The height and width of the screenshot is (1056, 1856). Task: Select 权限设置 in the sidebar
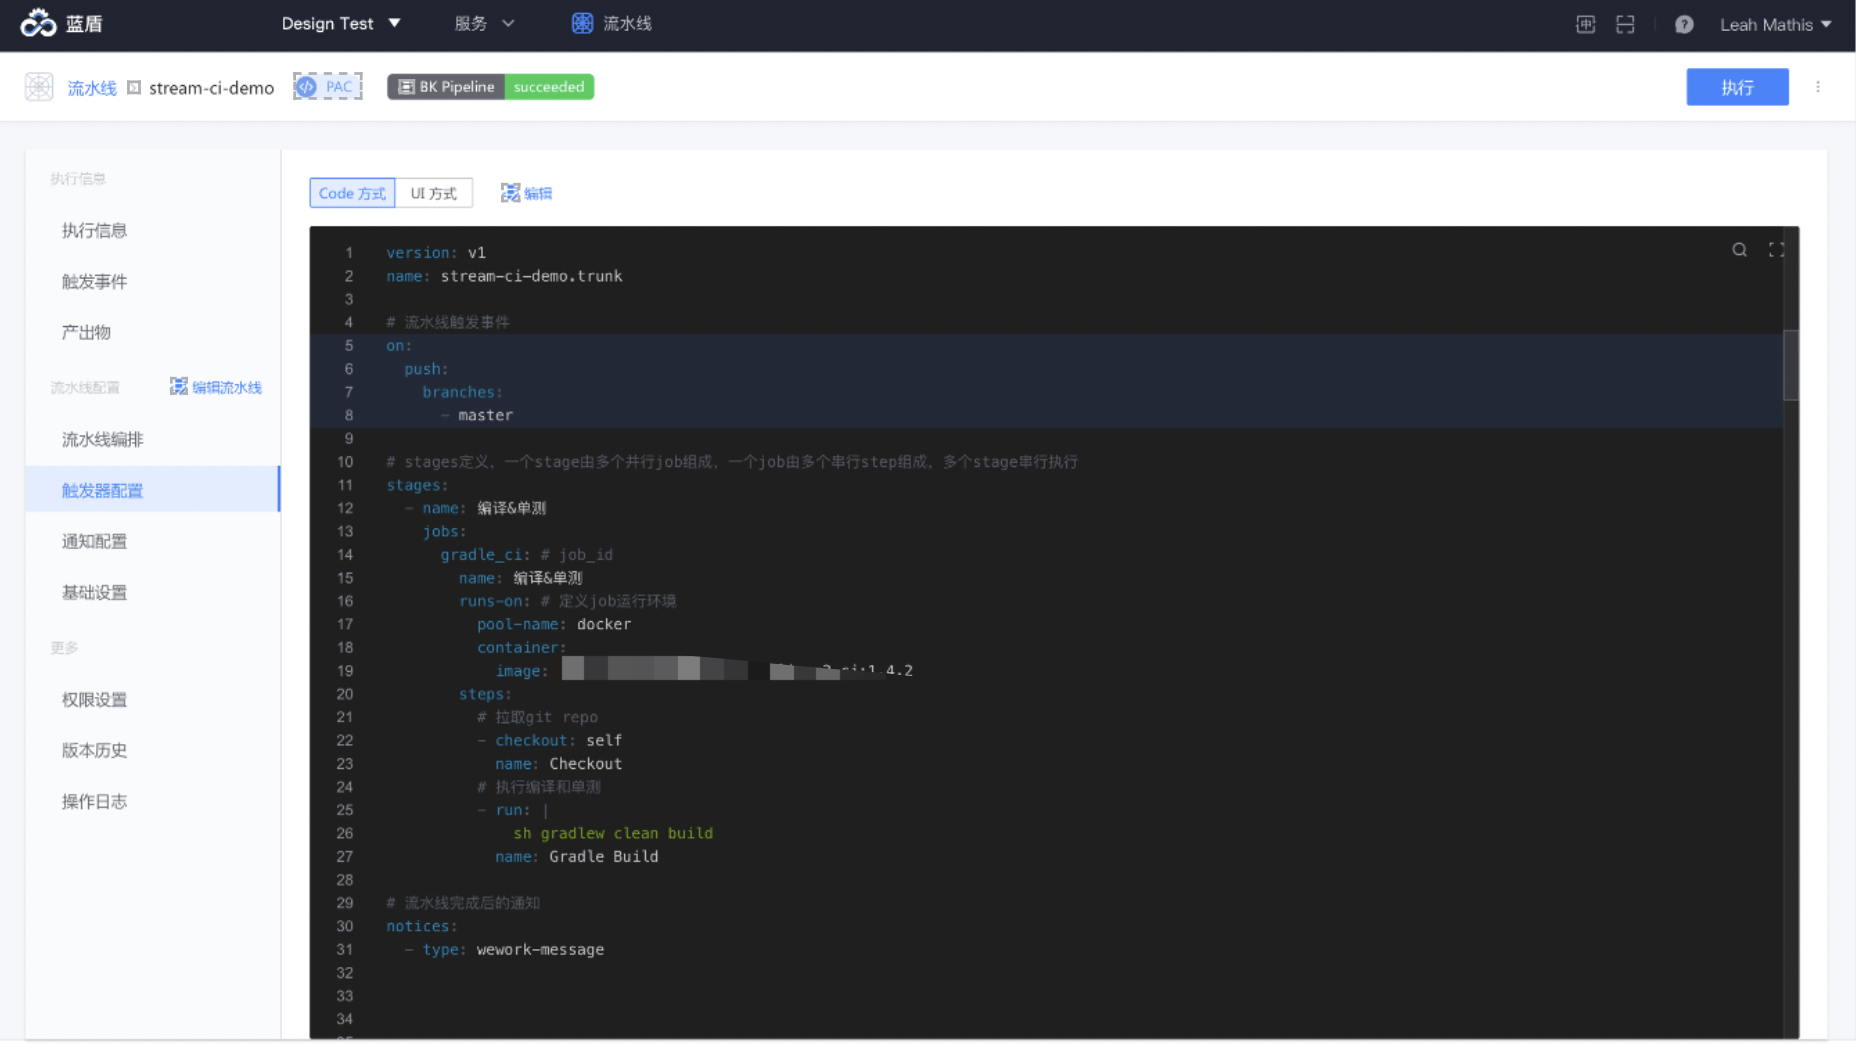pyautogui.click(x=94, y=699)
